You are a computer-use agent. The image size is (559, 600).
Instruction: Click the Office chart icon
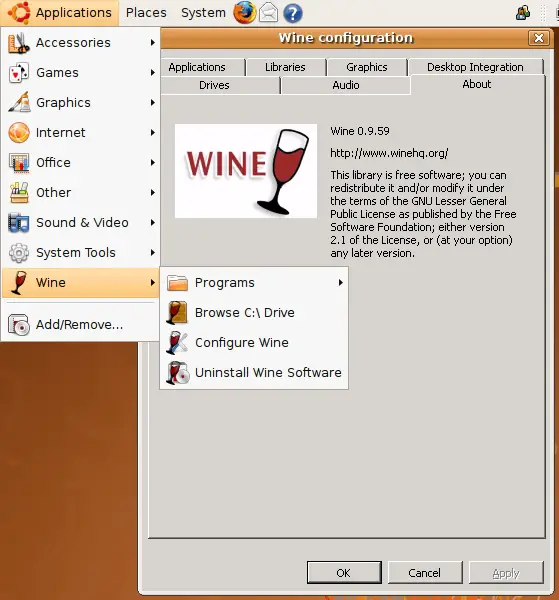click(19, 163)
